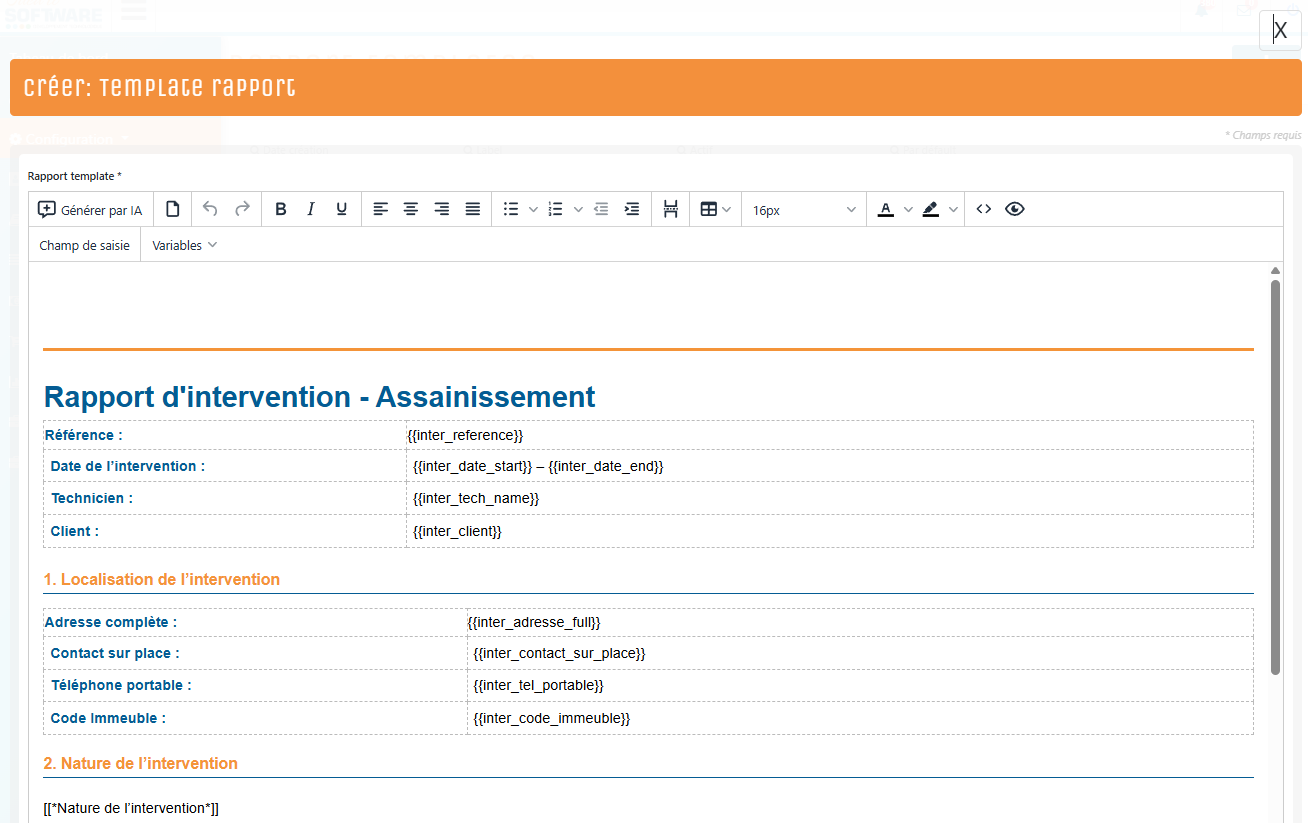The width and height of the screenshot is (1308, 823).
Task: Justify the paragraph text
Action: 473,209
